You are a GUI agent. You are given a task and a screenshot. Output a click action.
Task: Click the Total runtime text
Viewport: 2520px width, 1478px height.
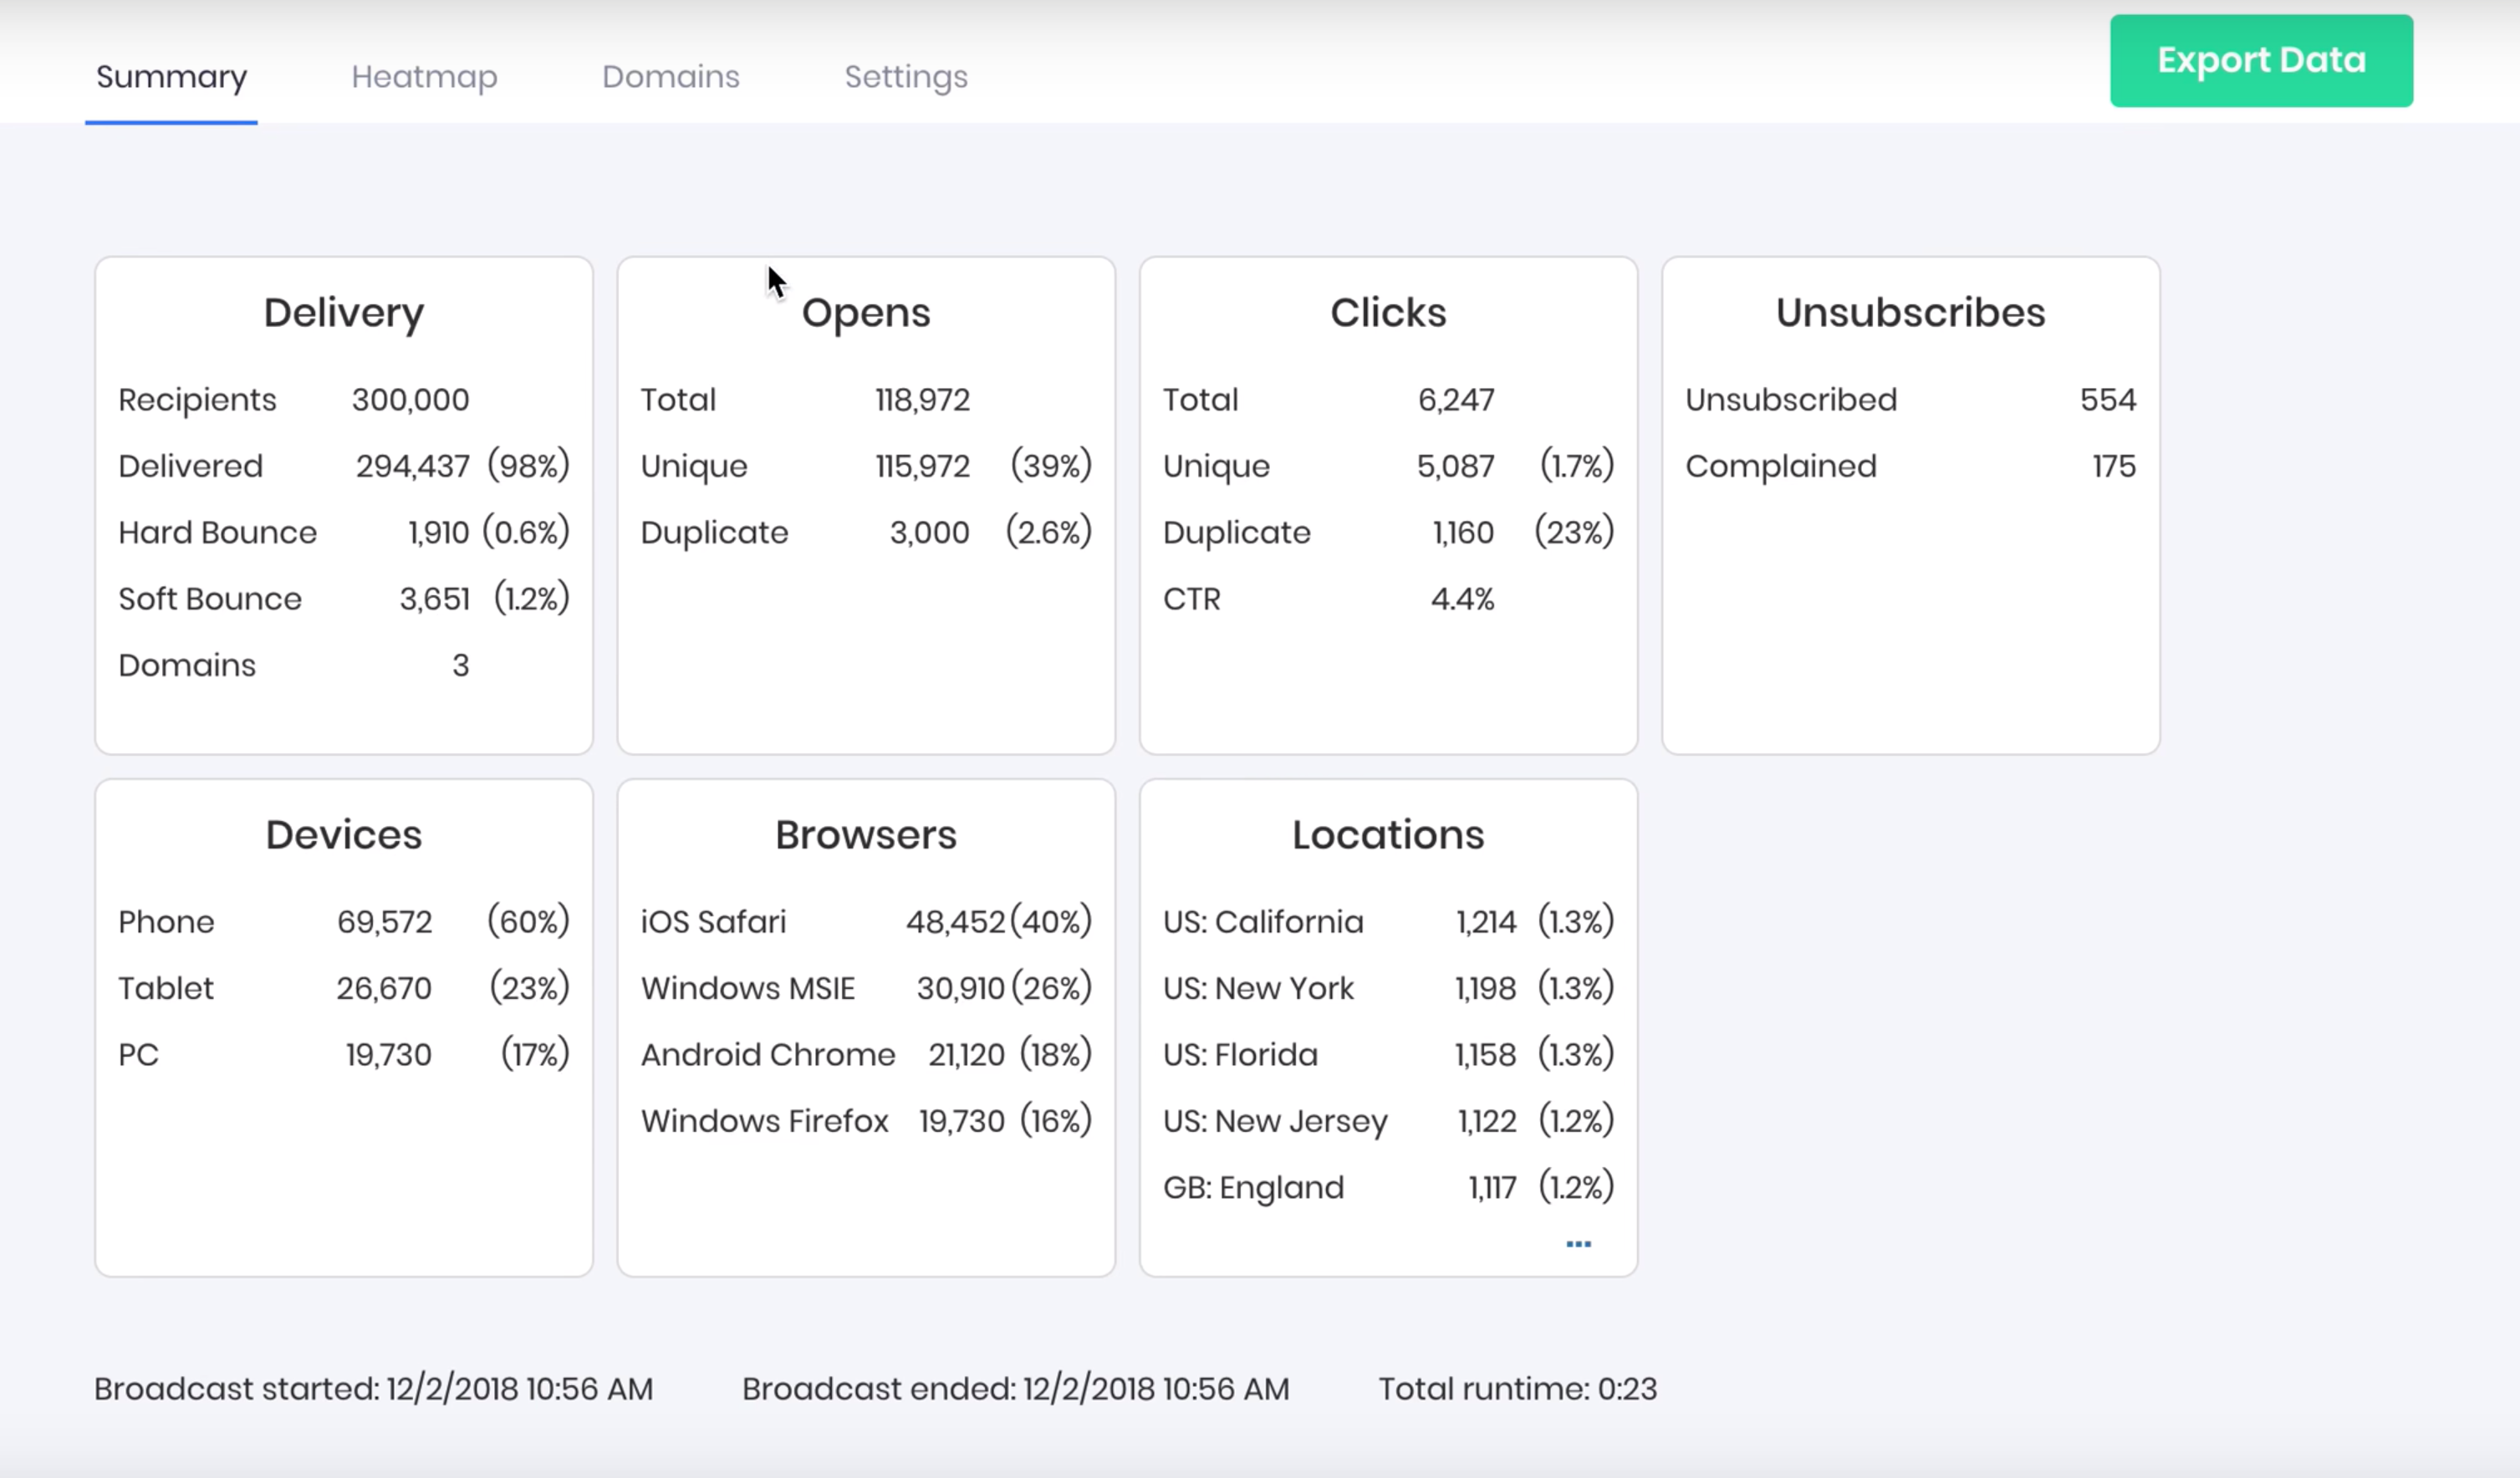pos(1517,1389)
